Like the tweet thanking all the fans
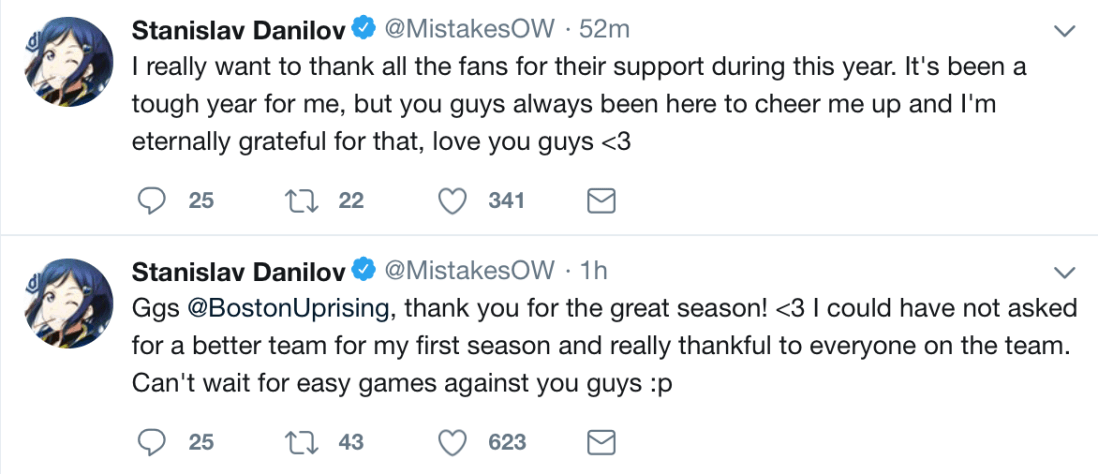Image resolution: width=1098 pixels, height=474 pixels. pos(453,201)
